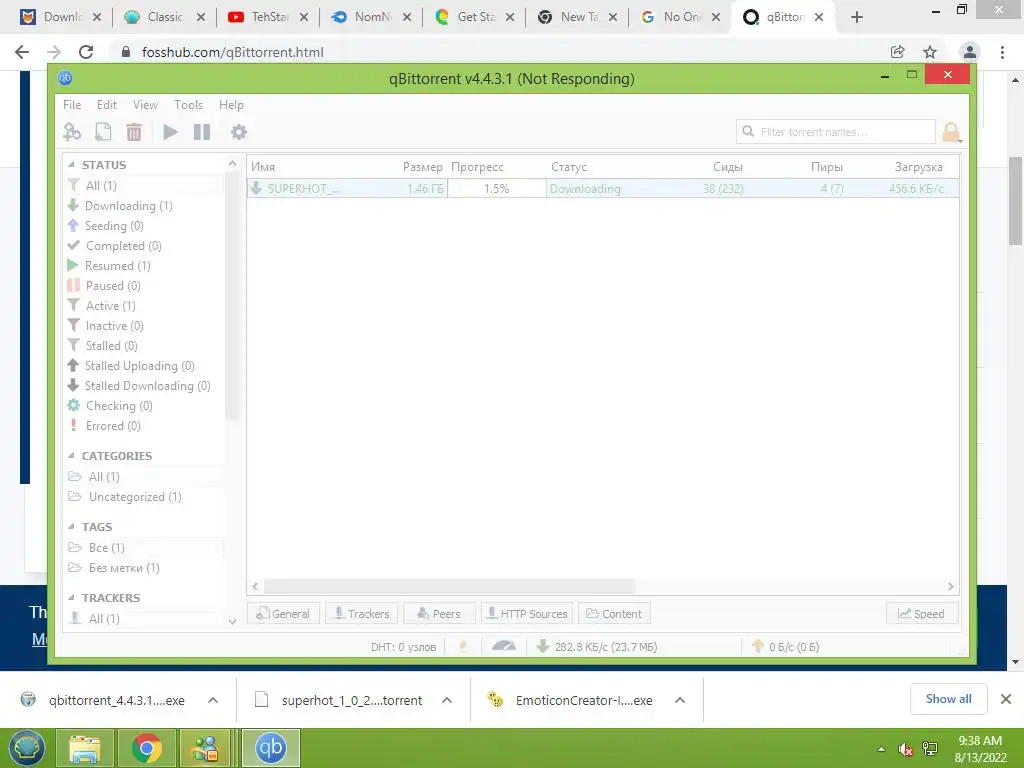The width and height of the screenshot is (1024, 768).
Task: Switch to the Peers tab
Action: [439, 614]
